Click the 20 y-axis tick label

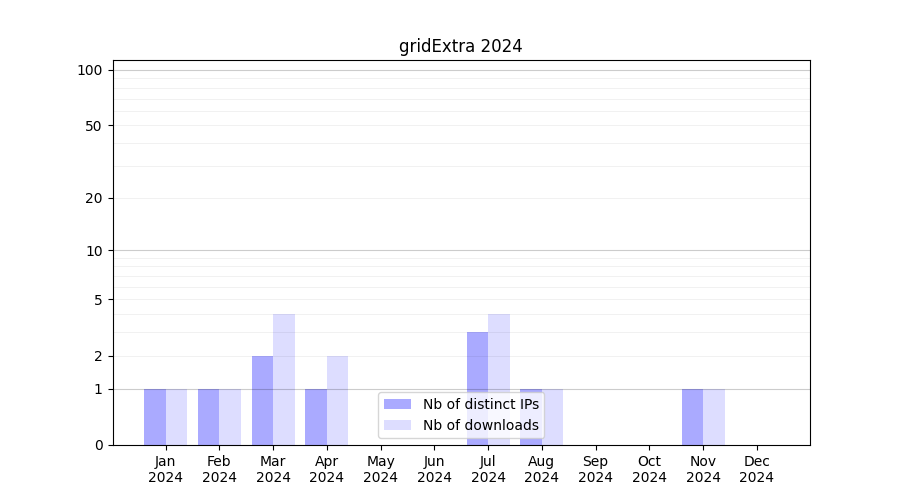pos(94,198)
